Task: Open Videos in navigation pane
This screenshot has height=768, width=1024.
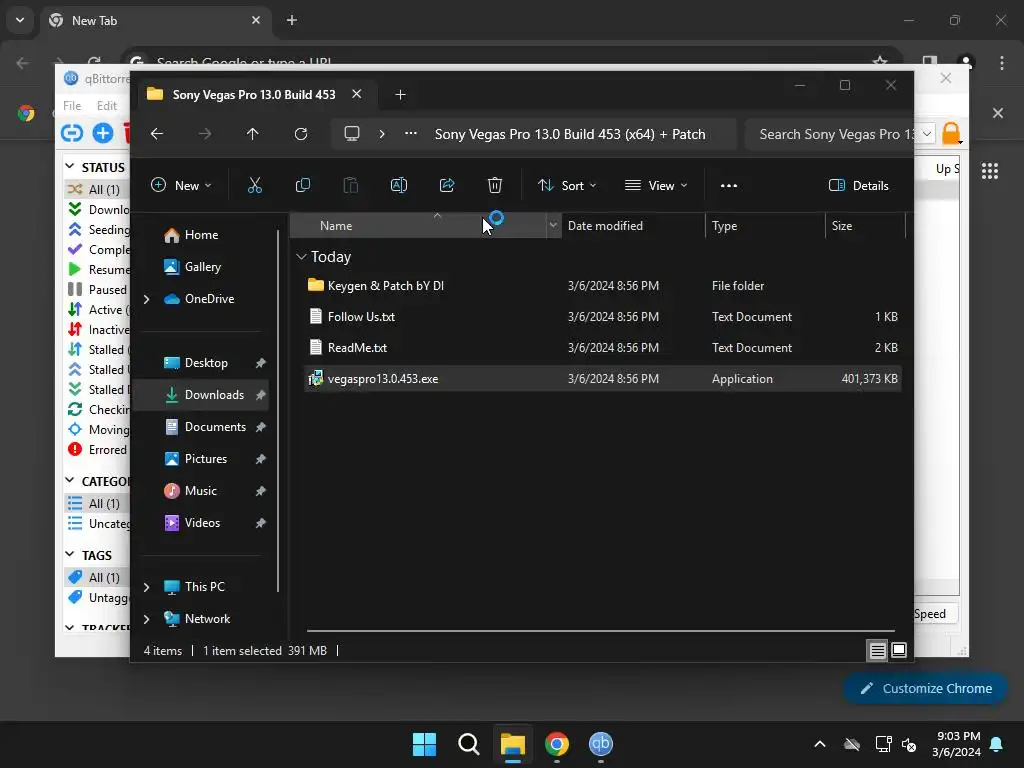Action: [x=202, y=523]
